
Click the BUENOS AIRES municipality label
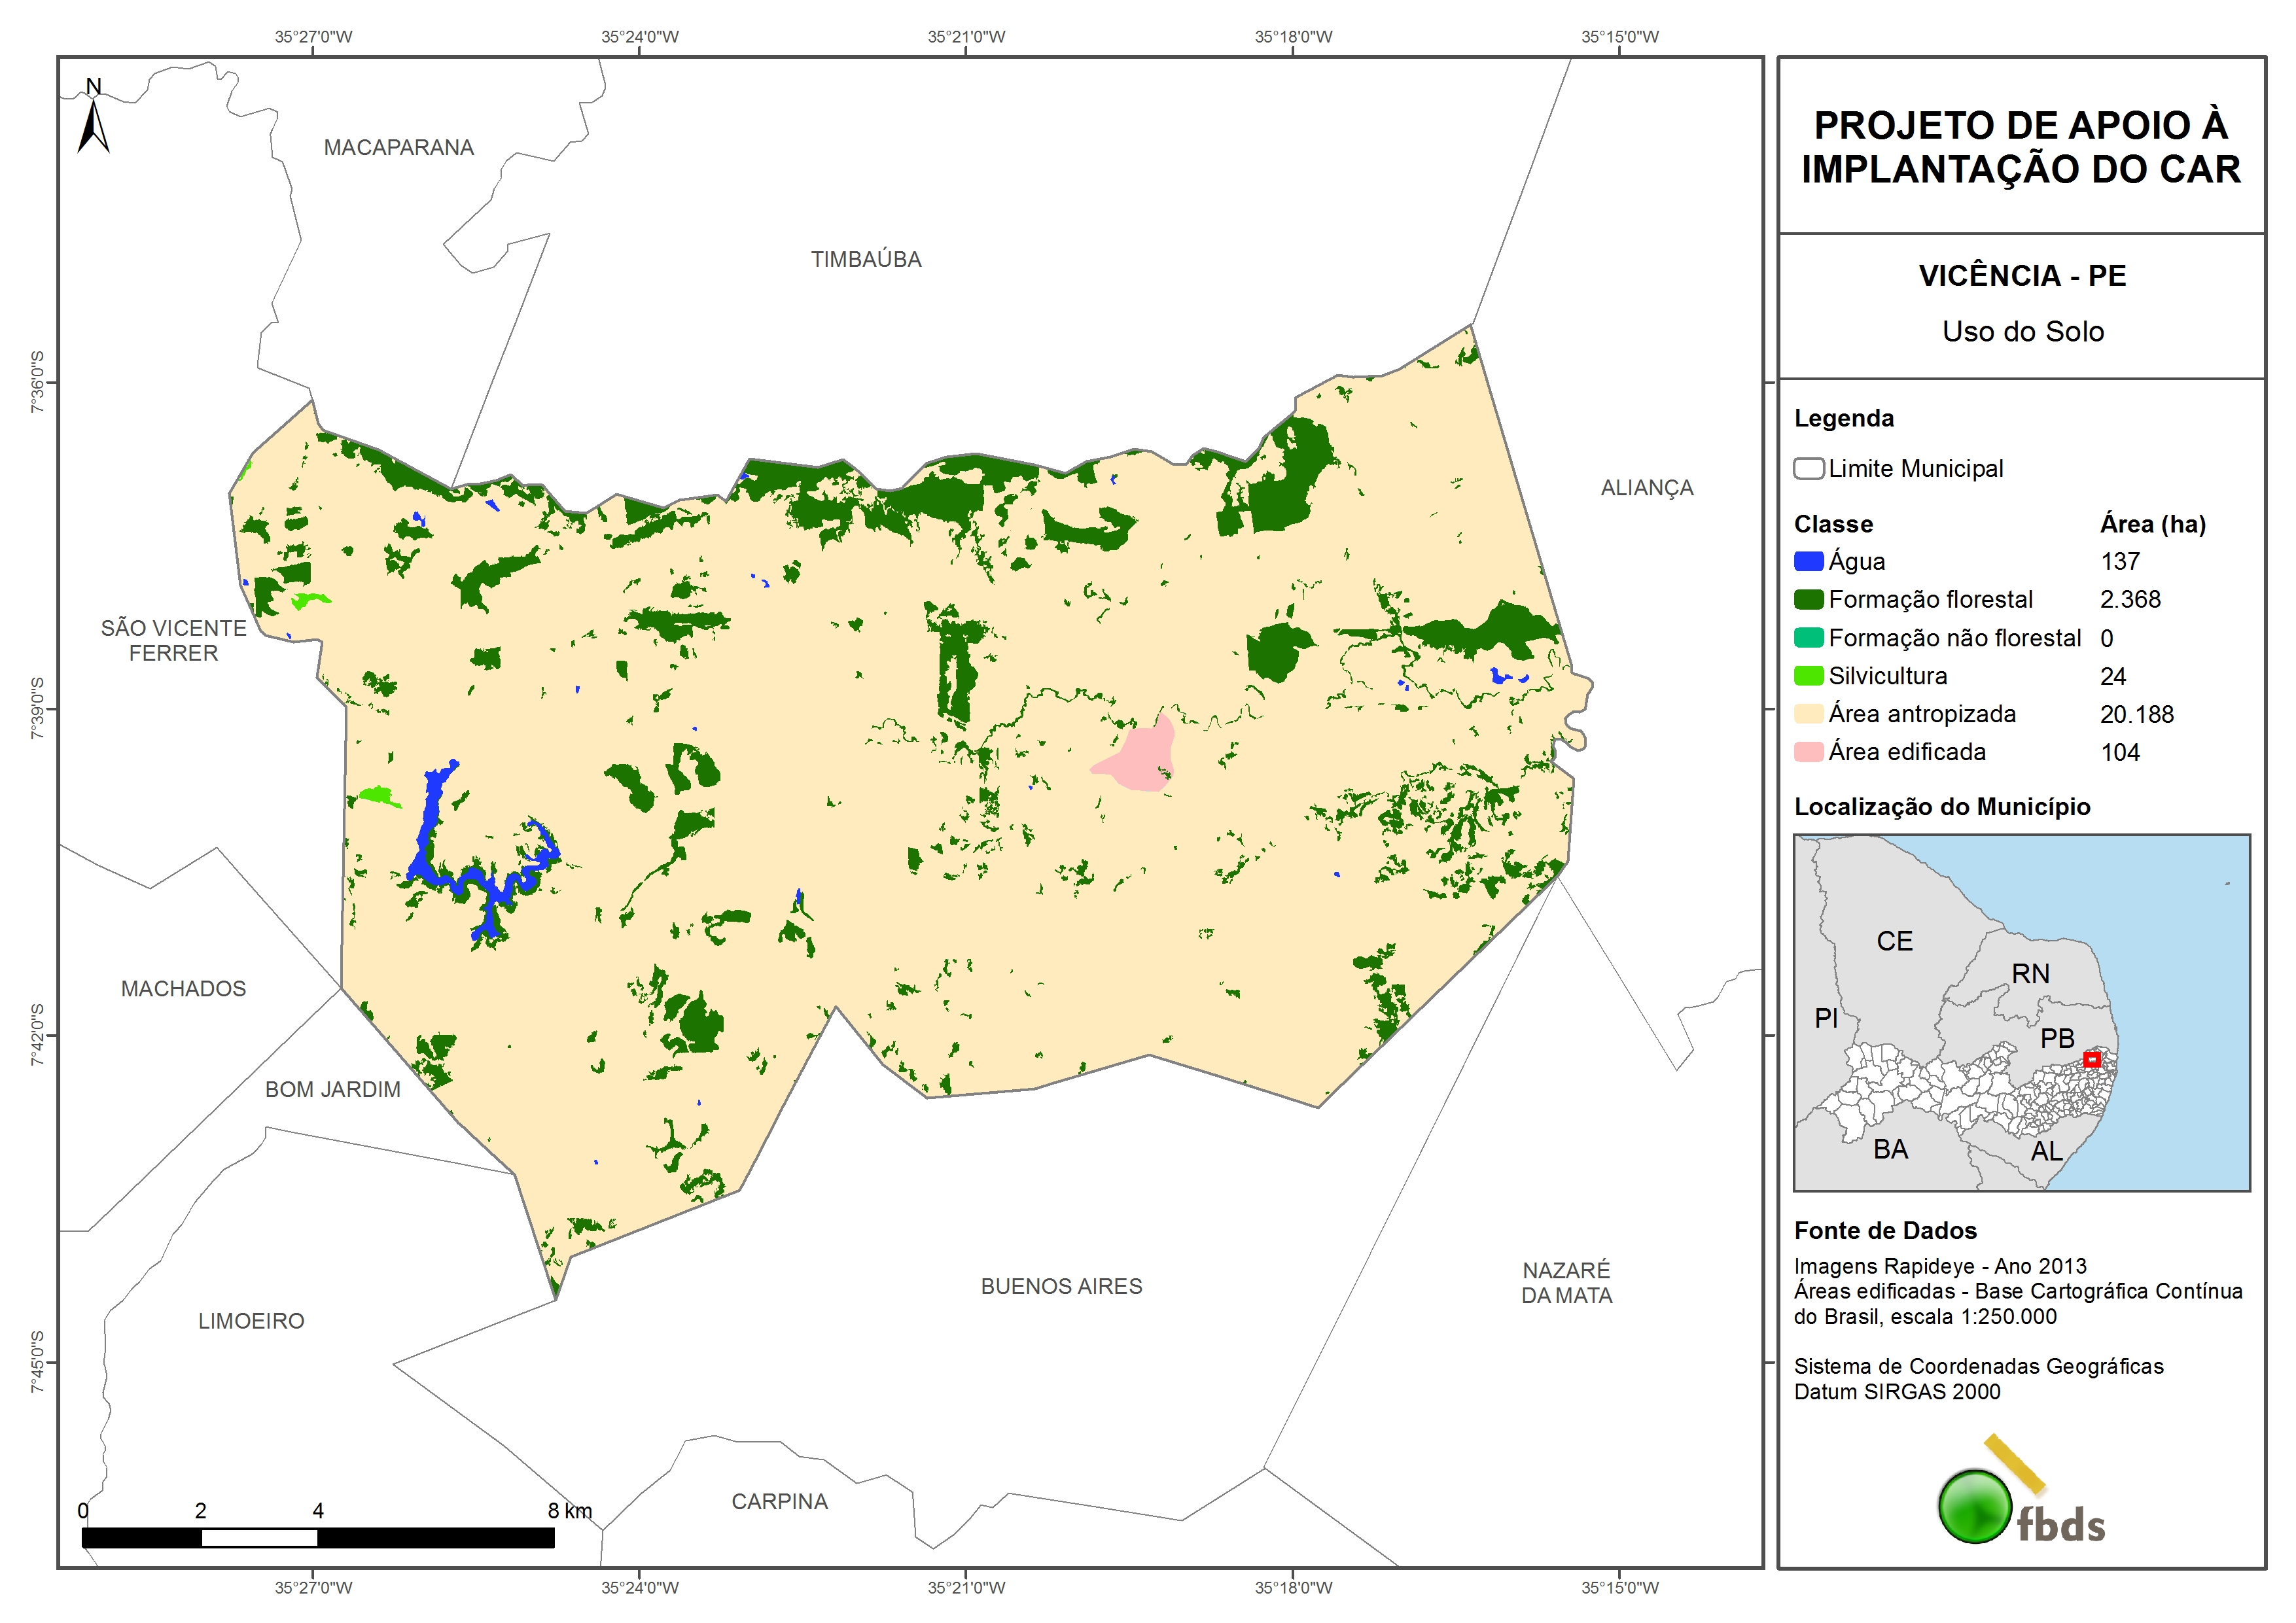coord(1061,1286)
